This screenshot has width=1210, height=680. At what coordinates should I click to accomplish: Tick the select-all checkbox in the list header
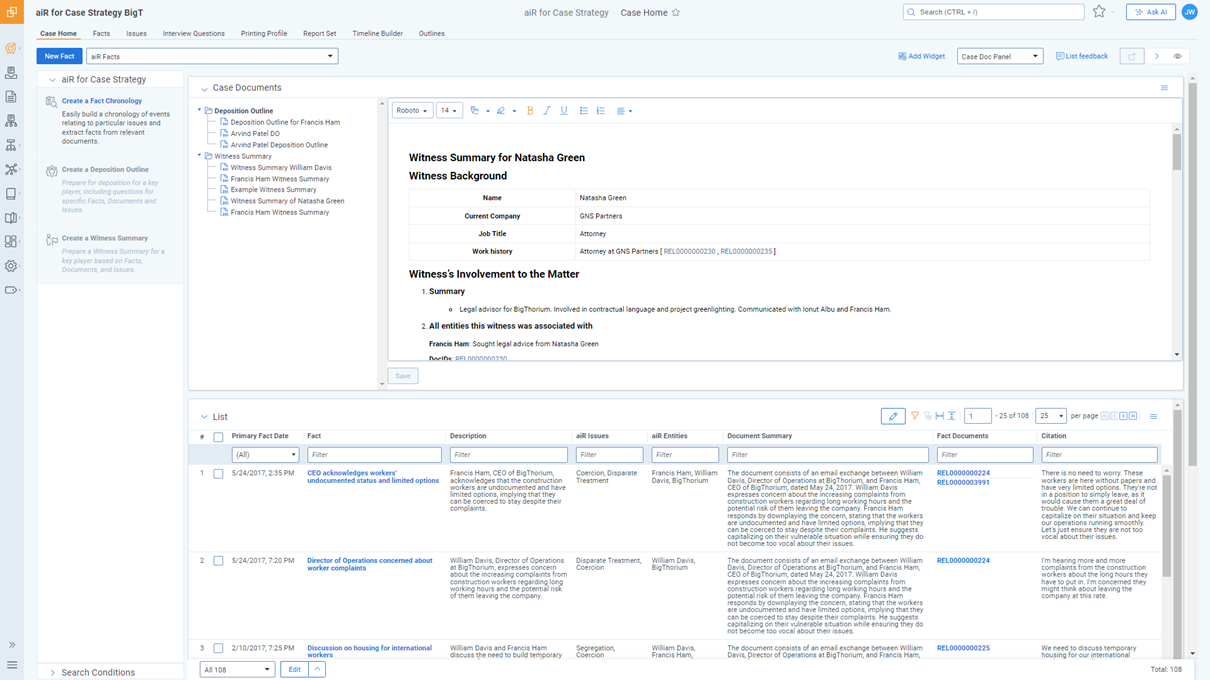coord(218,437)
